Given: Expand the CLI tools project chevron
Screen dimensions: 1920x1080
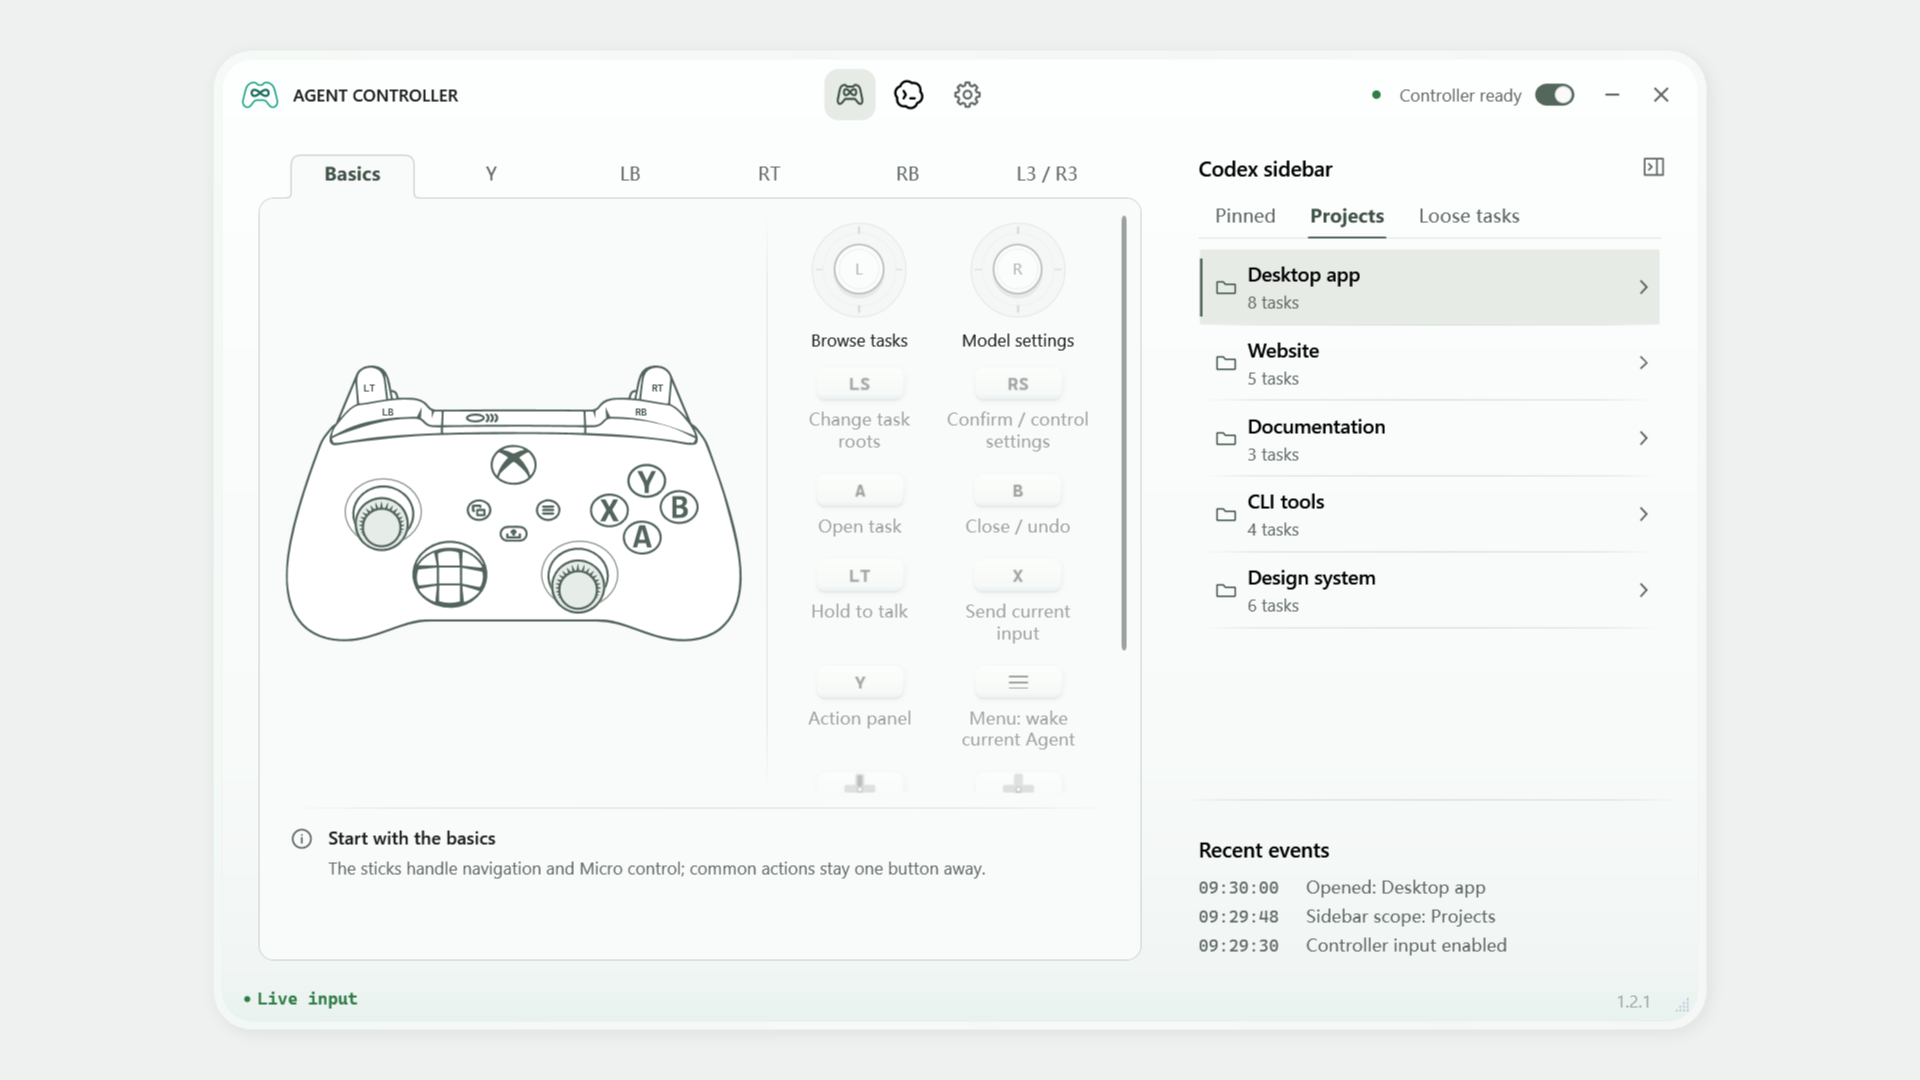Looking at the screenshot, I should (x=1643, y=515).
